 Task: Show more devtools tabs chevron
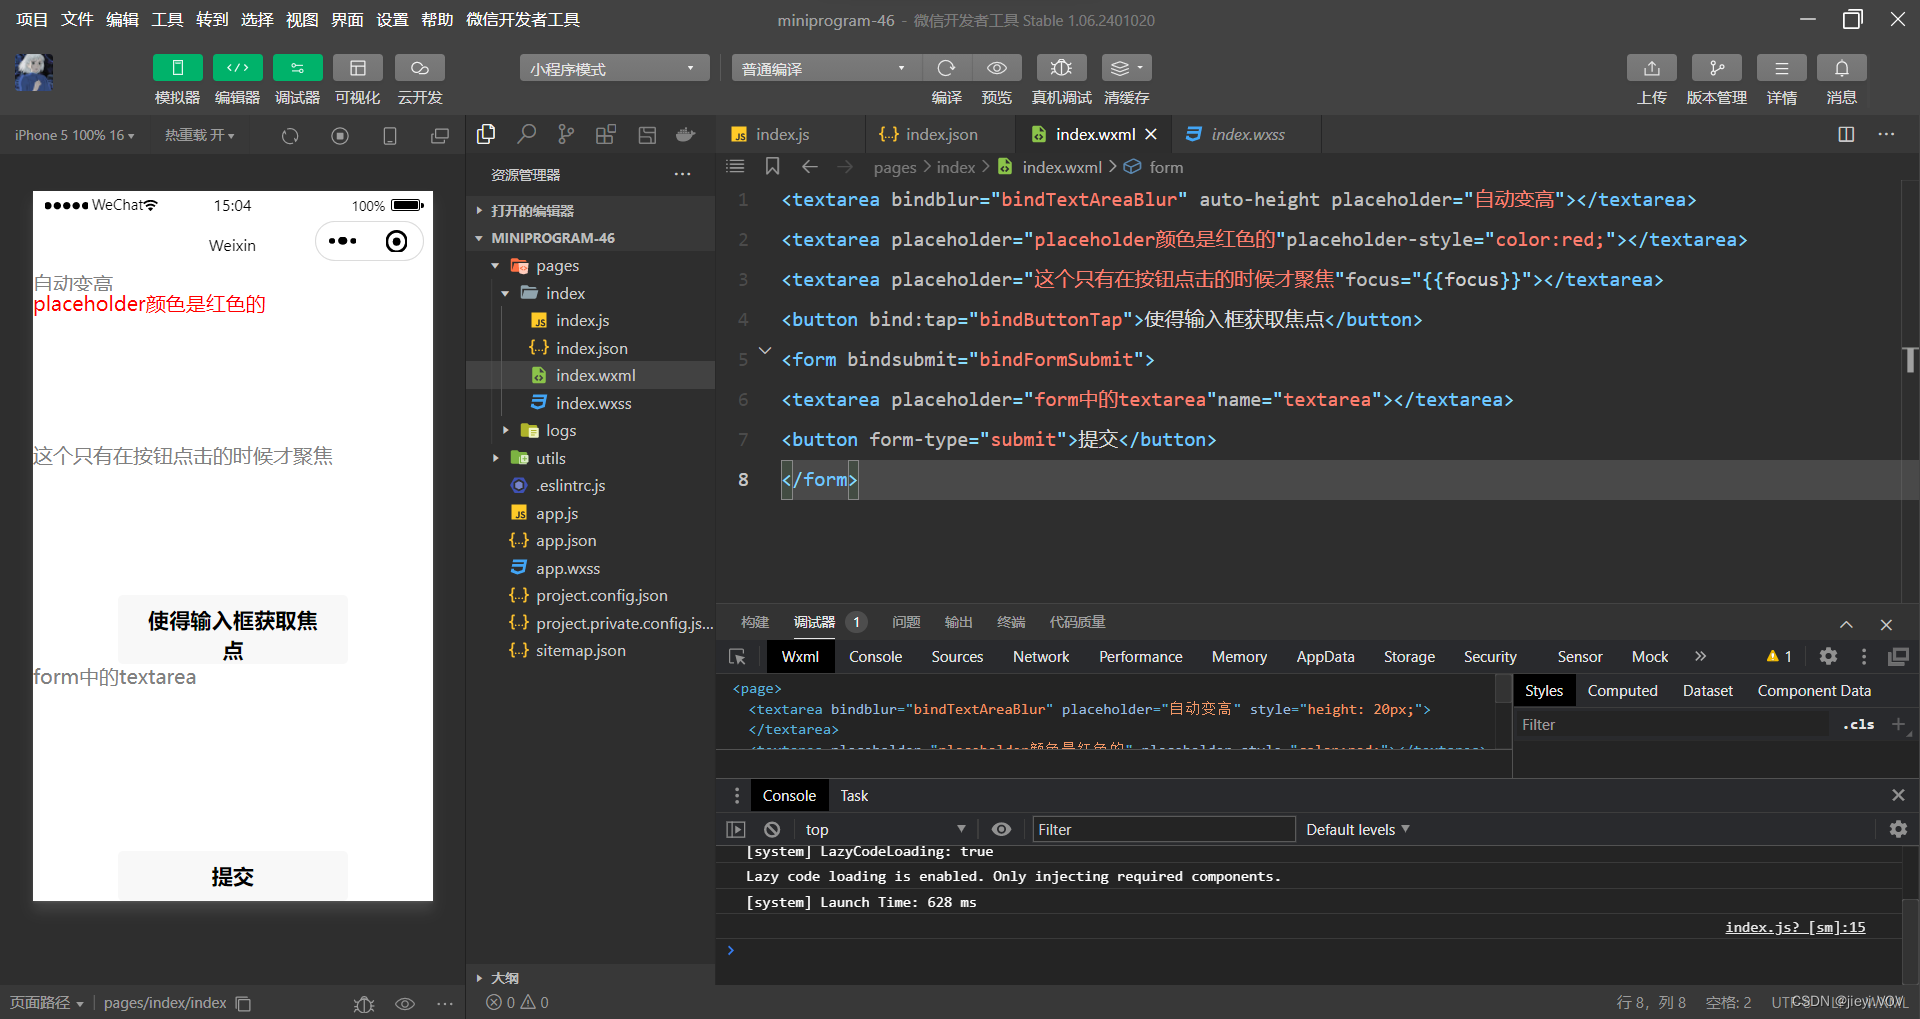click(x=1700, y=656)
